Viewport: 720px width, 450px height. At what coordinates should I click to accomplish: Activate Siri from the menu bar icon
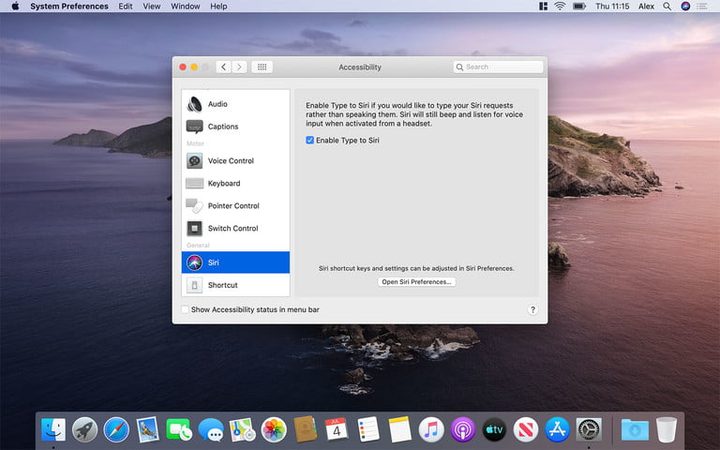(x=686, y=6)
